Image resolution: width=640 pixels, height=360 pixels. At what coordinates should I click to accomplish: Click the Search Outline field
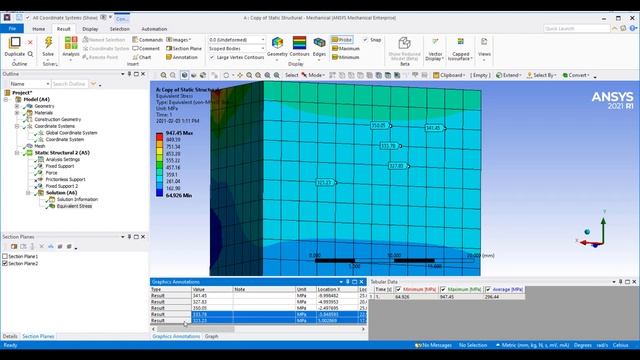coord(69,84)
